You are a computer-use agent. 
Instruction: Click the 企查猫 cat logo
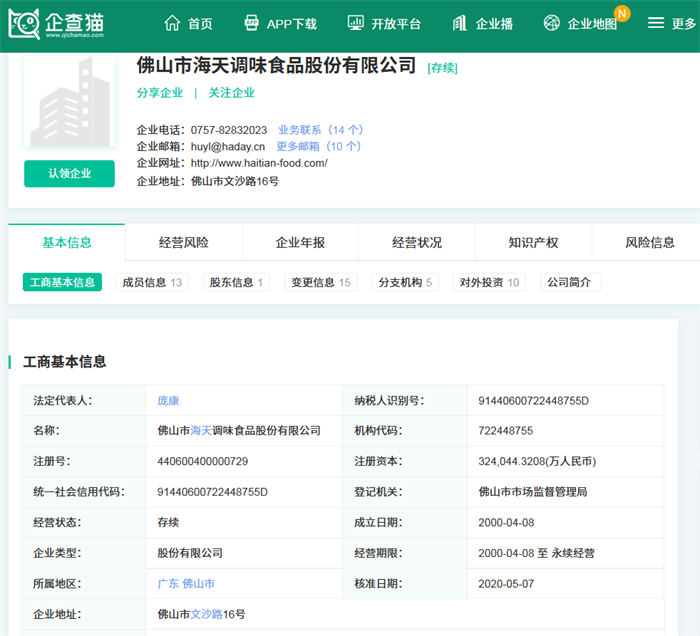24,24
